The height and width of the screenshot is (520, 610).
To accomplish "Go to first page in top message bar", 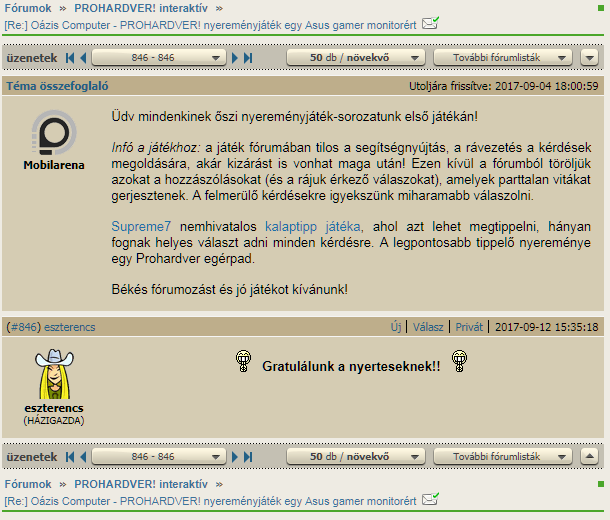I will click(70, 58).
